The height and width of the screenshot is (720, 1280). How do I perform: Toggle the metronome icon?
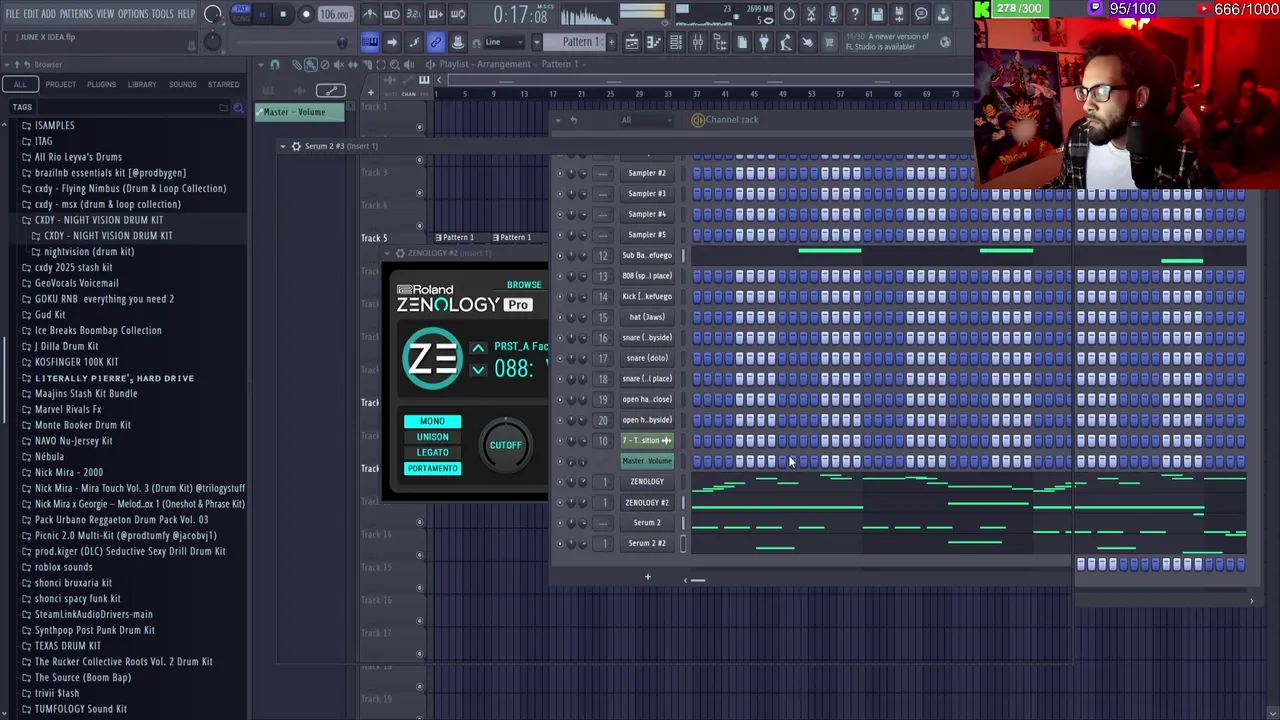[370, 14]
